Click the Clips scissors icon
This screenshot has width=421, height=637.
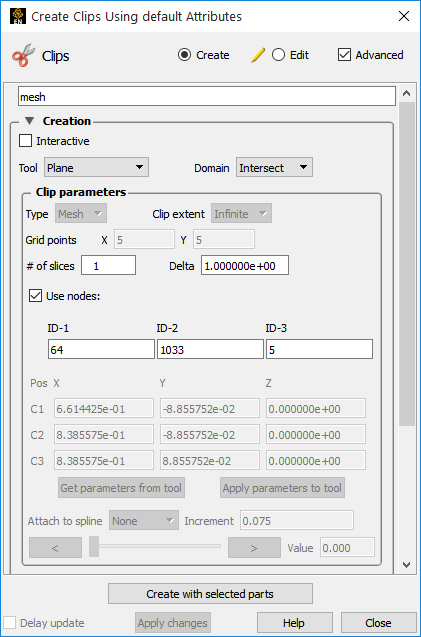pyautogui.click(x=24, y=55)
